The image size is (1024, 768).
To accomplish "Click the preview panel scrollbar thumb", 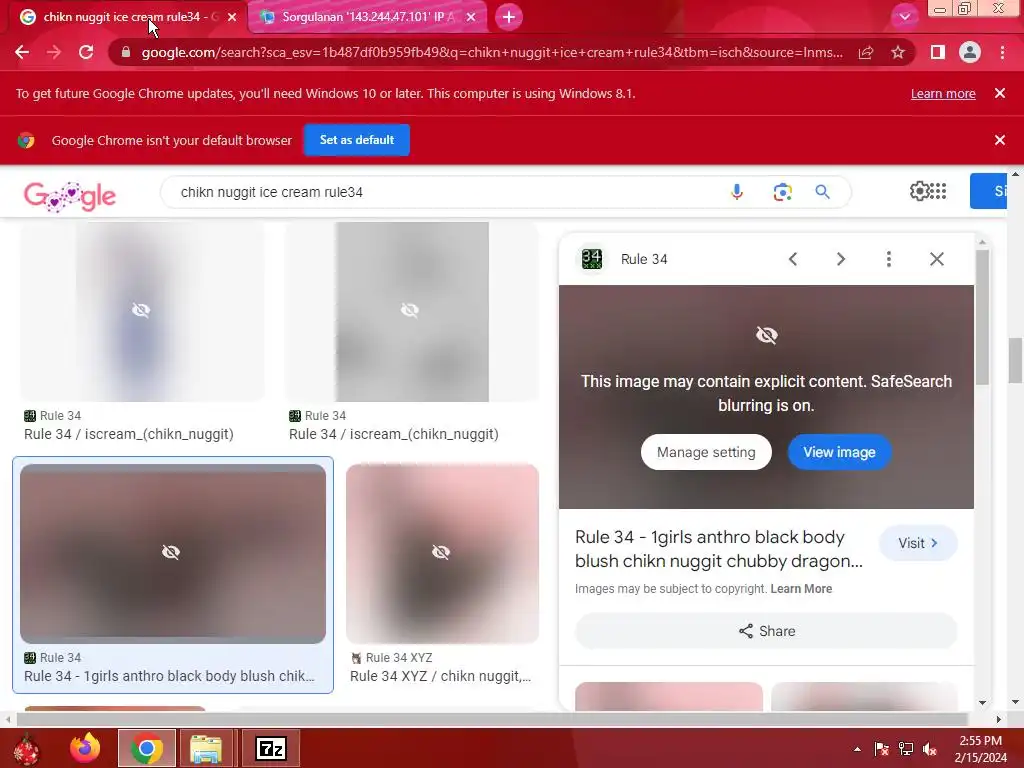I will (x=982, y=317).
